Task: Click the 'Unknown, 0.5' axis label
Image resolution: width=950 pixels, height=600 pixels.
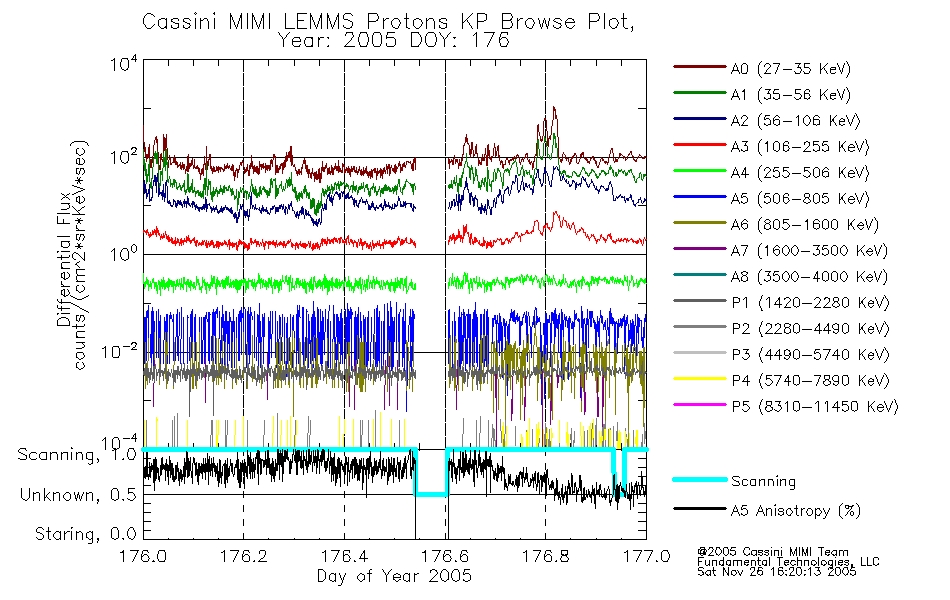Action: tap(79, 495)
